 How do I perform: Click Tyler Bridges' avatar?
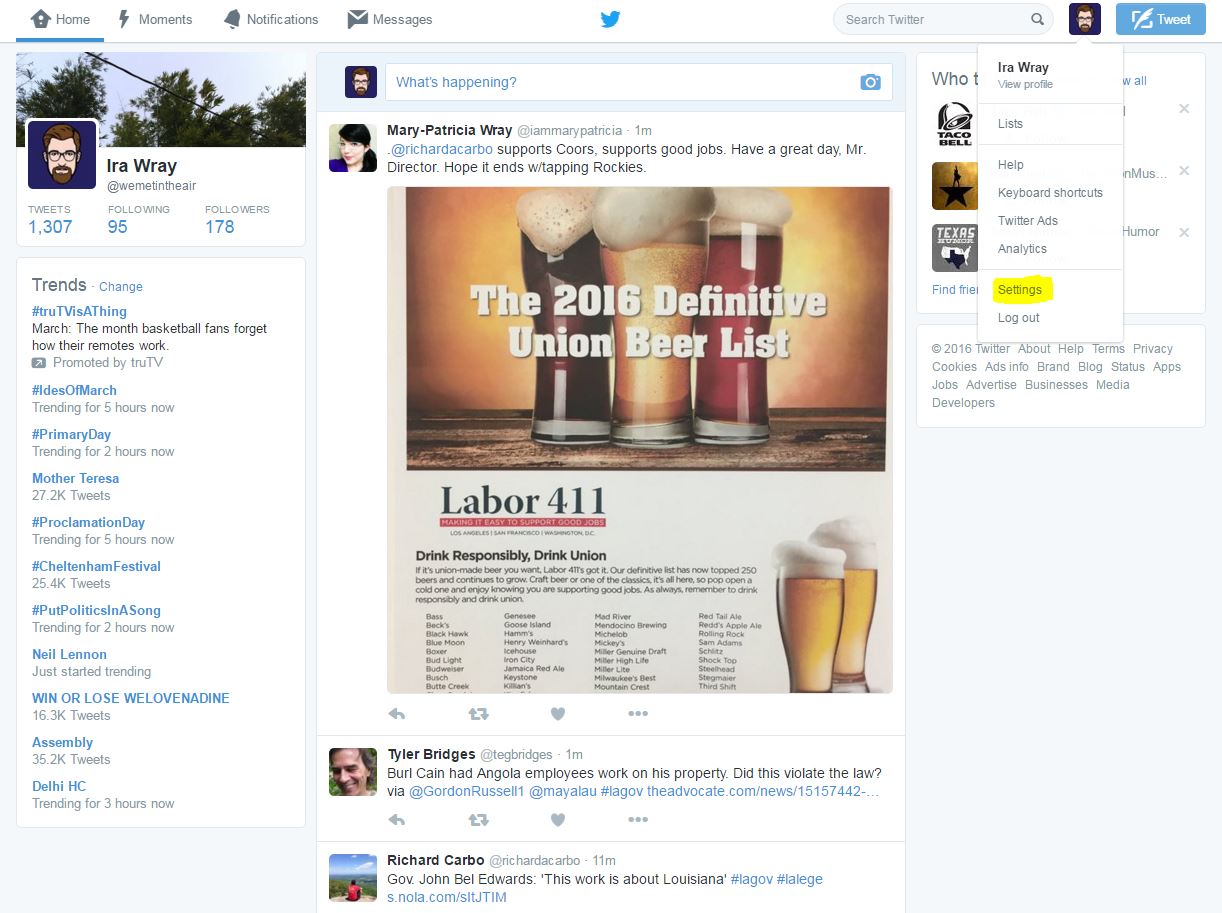(353, 772)
